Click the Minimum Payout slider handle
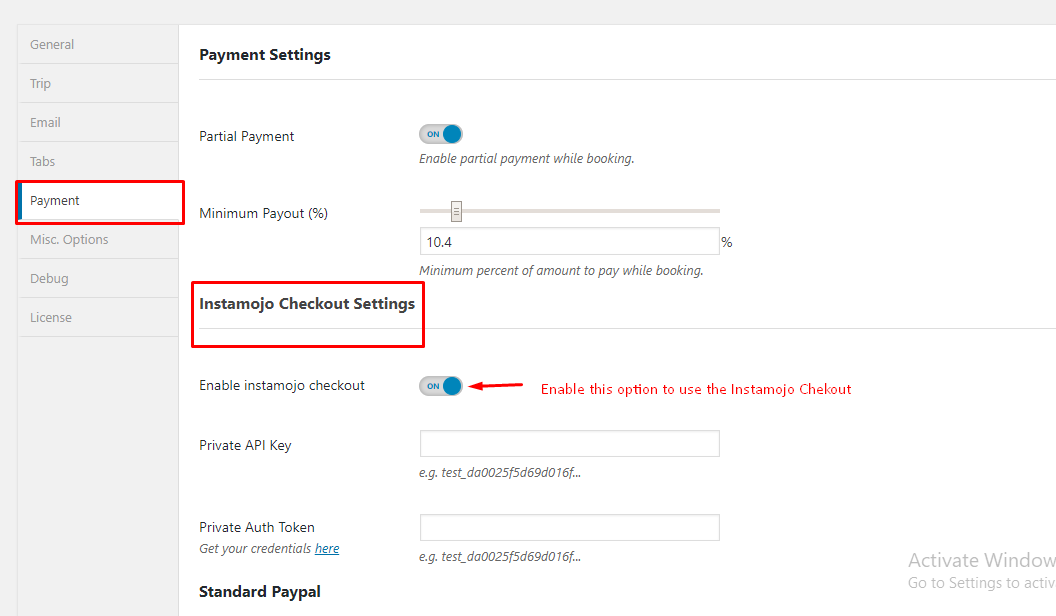Screen dimensions: 1056x616 point(456,211)
